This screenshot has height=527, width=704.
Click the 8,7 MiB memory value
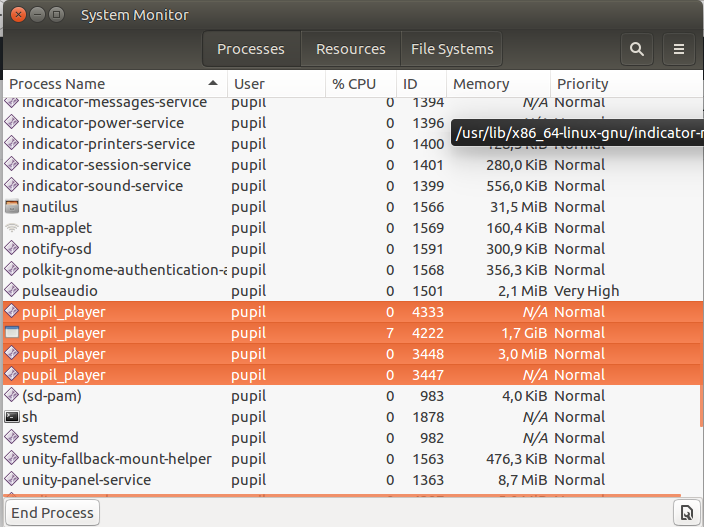point(523,480)
